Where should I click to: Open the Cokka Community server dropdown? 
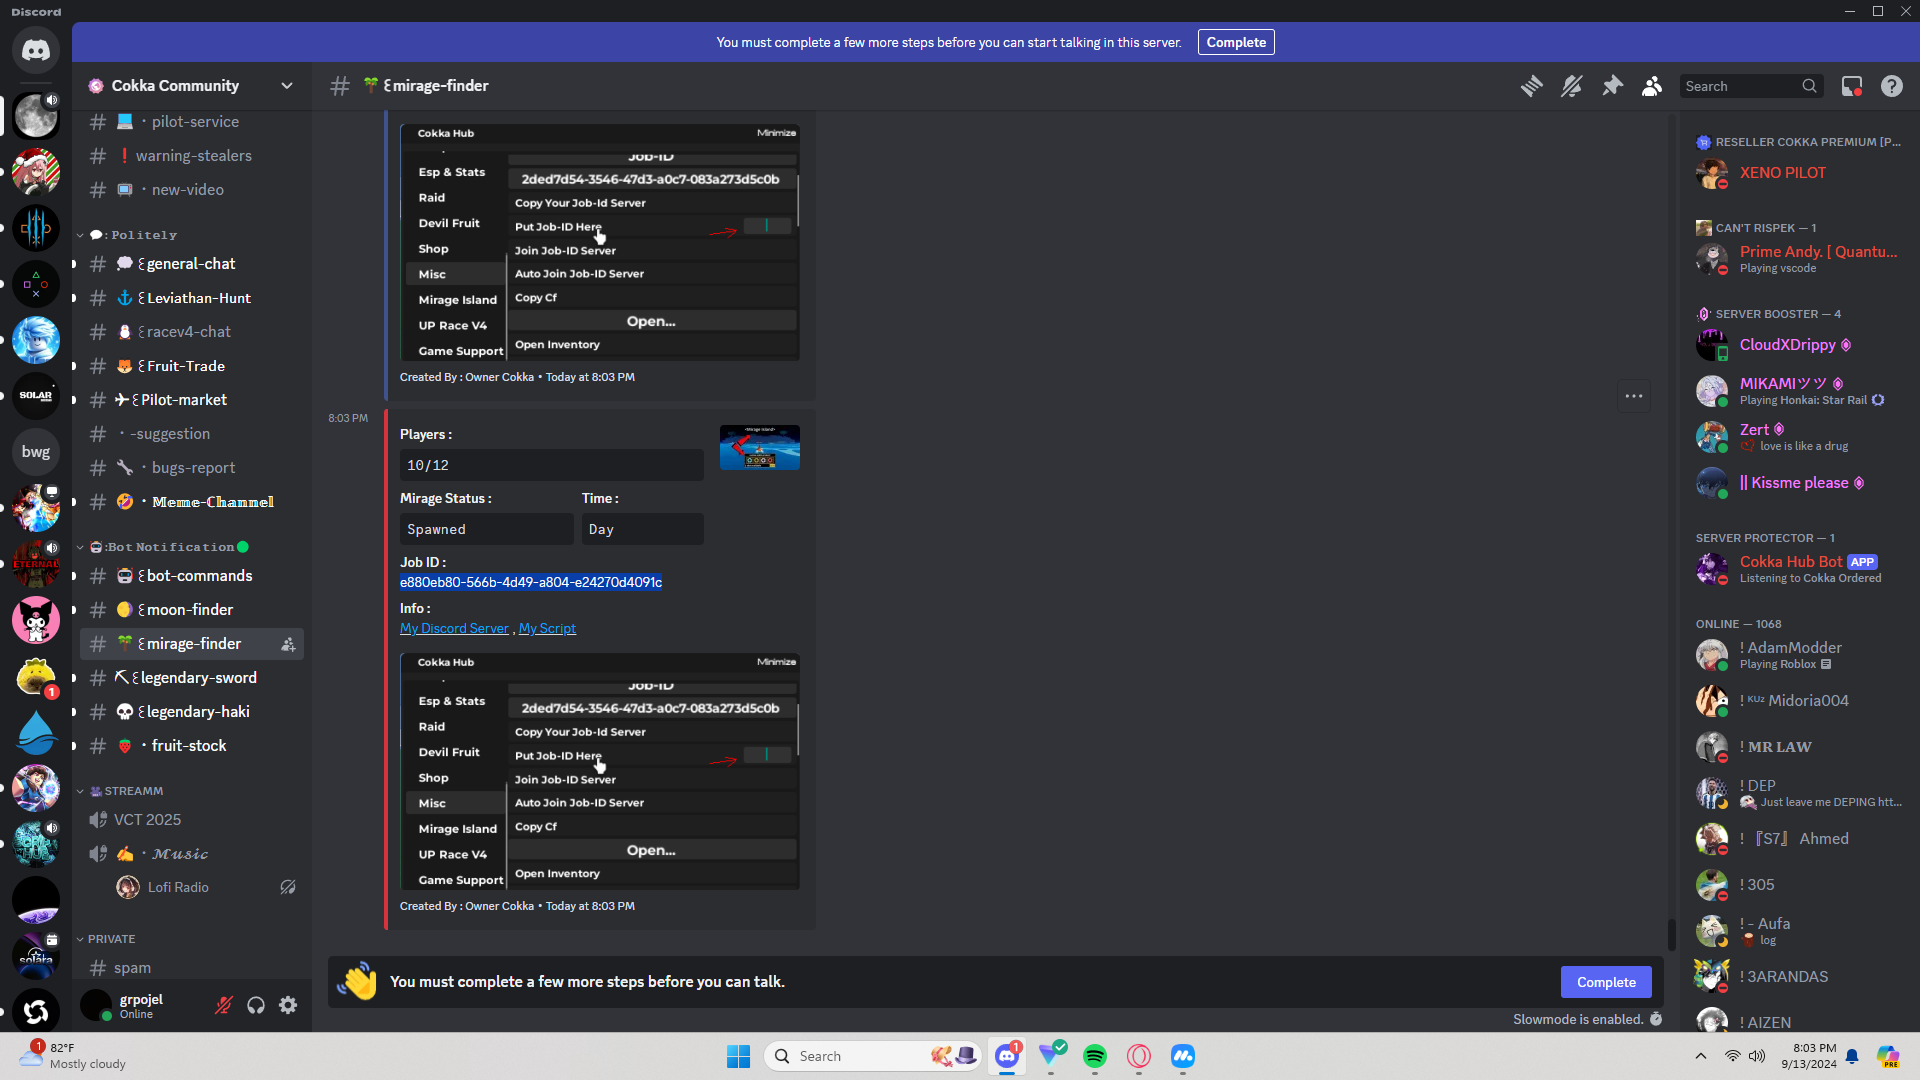point(191,86)
